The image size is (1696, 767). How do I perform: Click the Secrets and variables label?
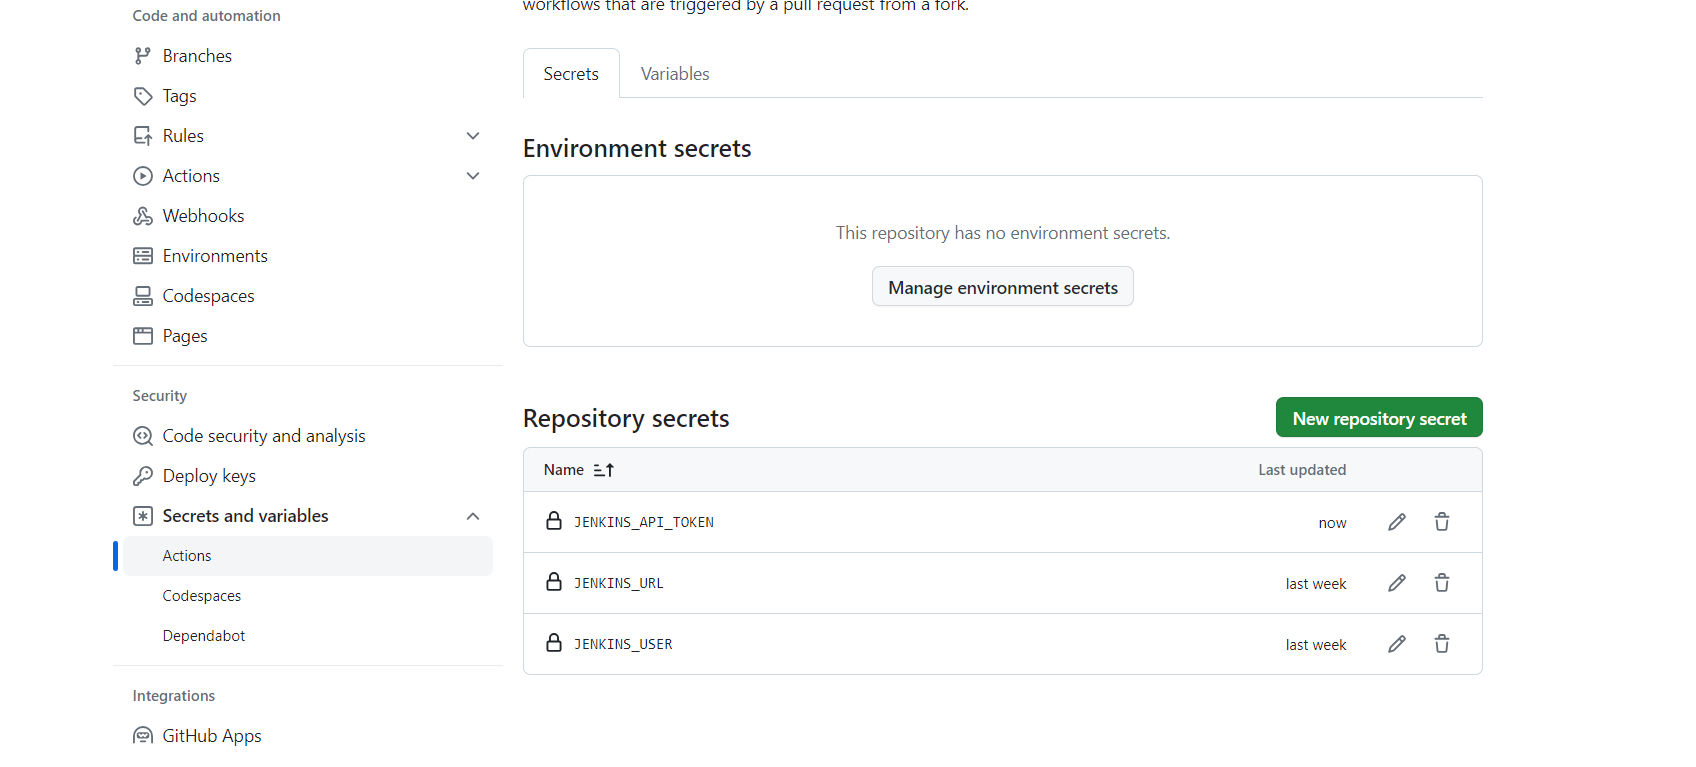coord(245,516)
